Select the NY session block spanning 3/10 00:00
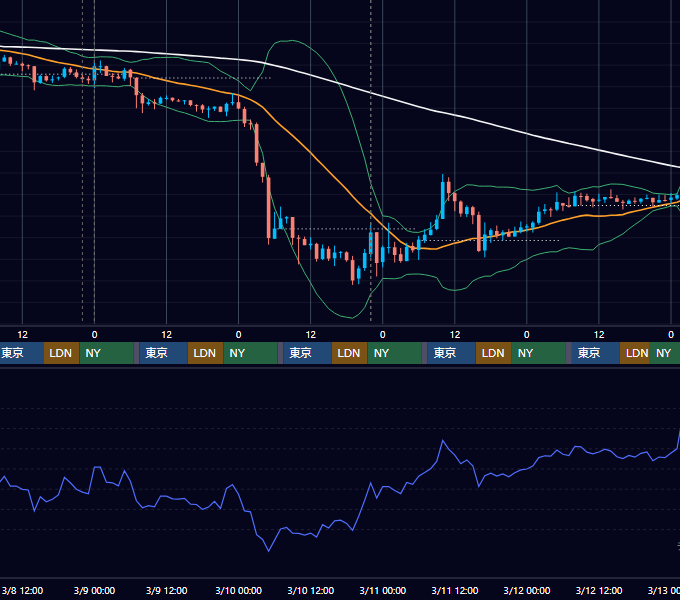The image size is (680, 600). pyautogui.click(x=250, y=353)
